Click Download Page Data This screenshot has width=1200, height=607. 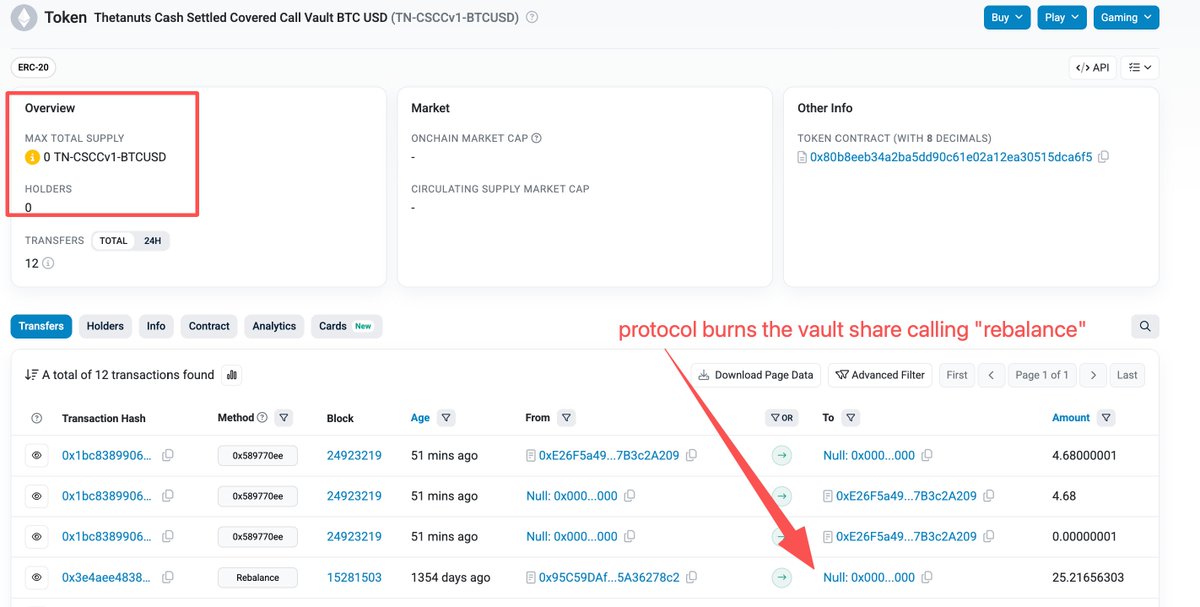click(x=756, y=375)
